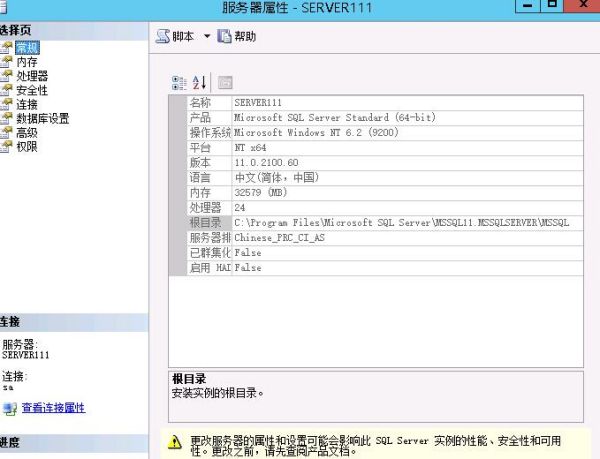Screen dimensions: 600x459
Task: Select the 语言 value 中文(简体，中国)
Action: [x=408, y=177]
